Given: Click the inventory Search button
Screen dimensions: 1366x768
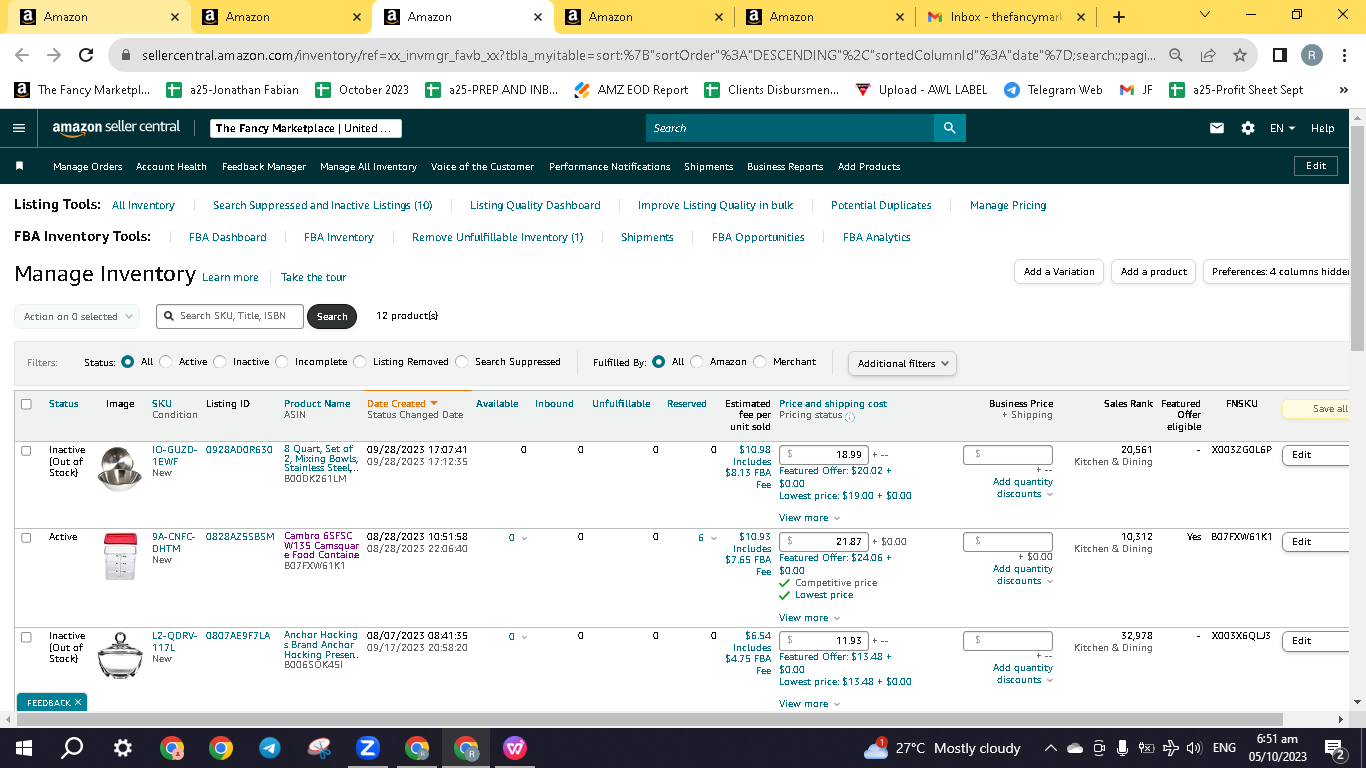Looking at the screenshot, I should (332, 316).
